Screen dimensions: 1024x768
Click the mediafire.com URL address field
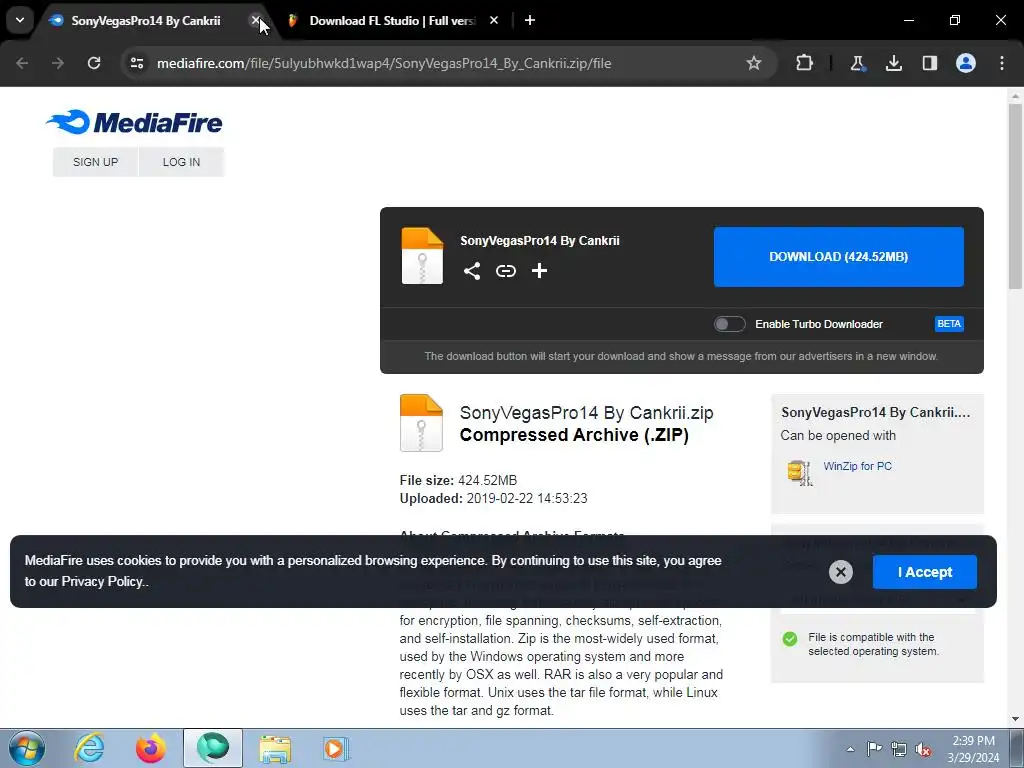pos(384,63)
